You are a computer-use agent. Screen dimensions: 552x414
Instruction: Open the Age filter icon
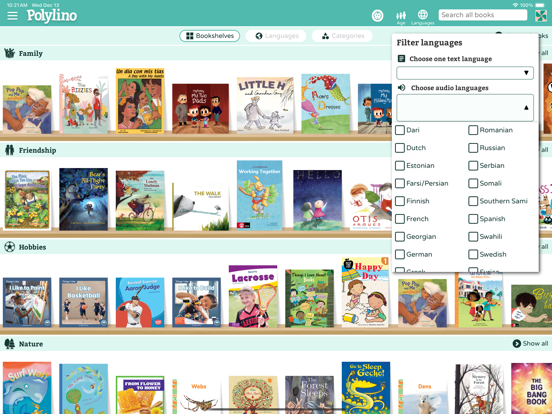[401, 17]
